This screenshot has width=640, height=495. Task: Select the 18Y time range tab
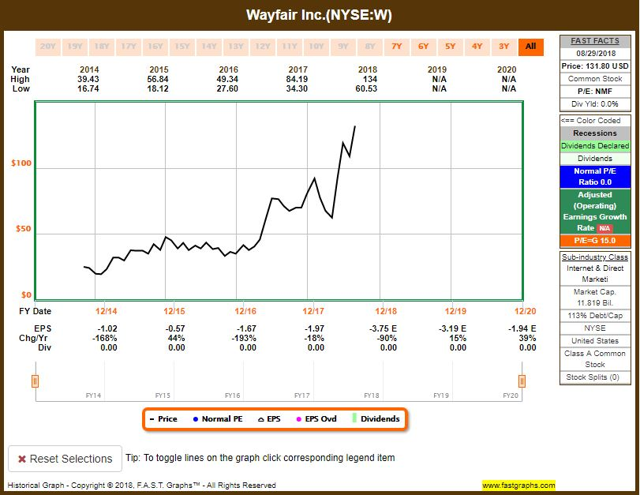[102, 47]
